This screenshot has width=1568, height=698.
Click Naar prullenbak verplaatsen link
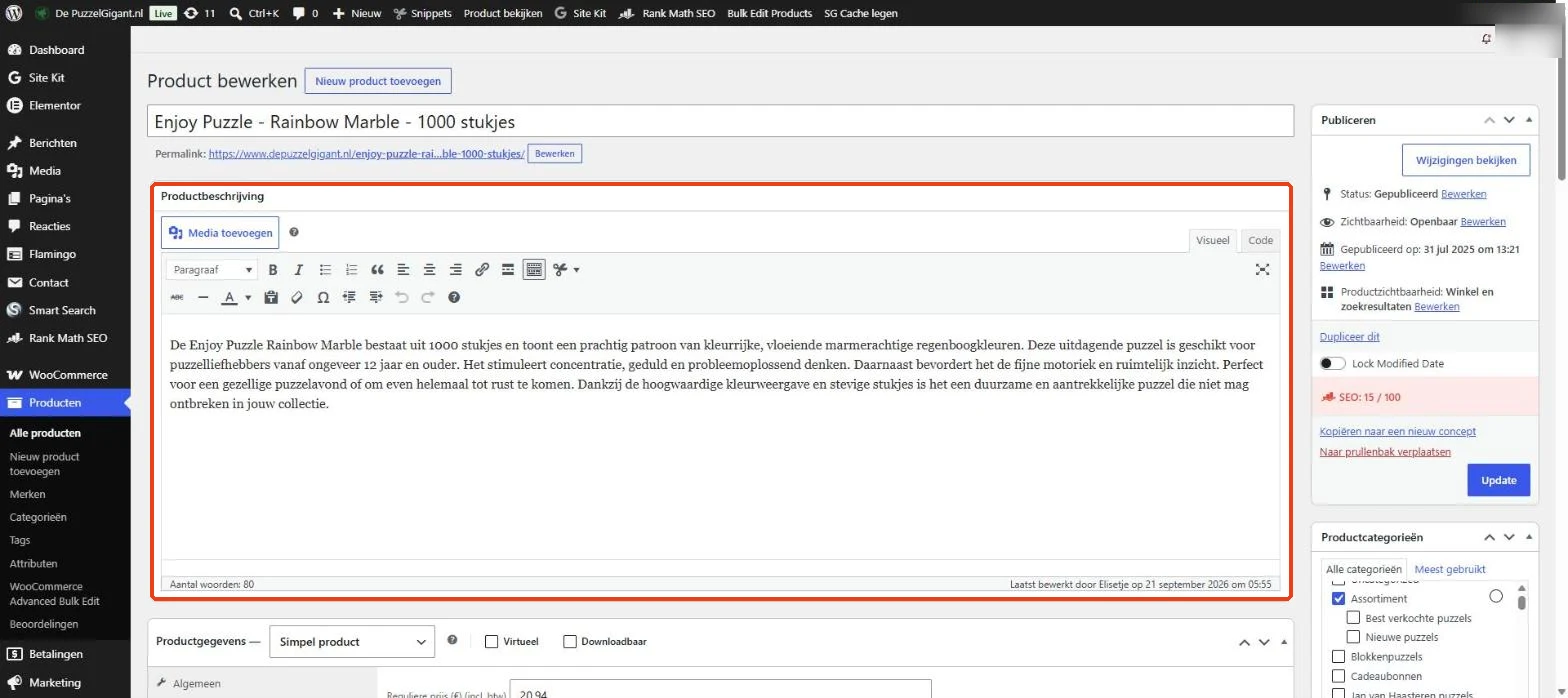[1385, 452]
